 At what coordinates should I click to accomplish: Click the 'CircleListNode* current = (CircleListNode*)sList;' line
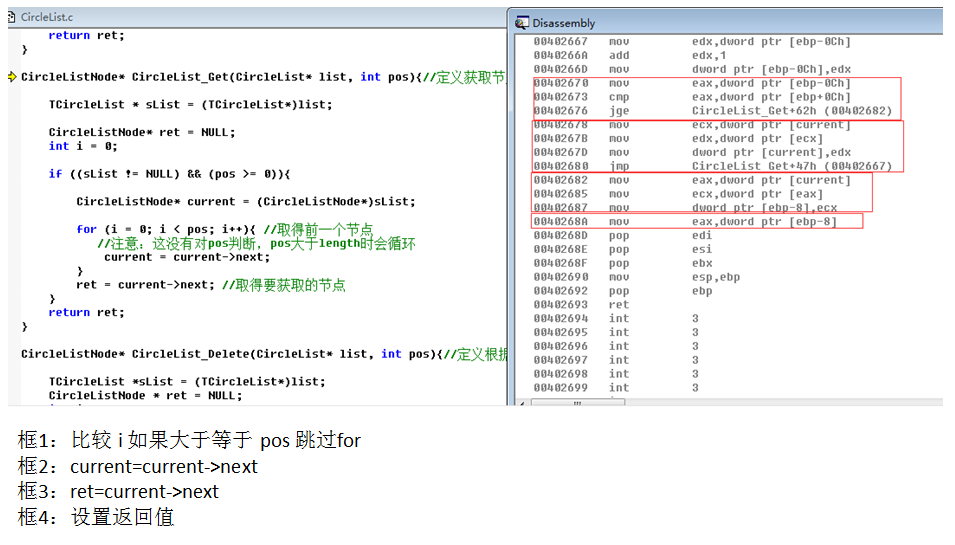coord(246,202)
